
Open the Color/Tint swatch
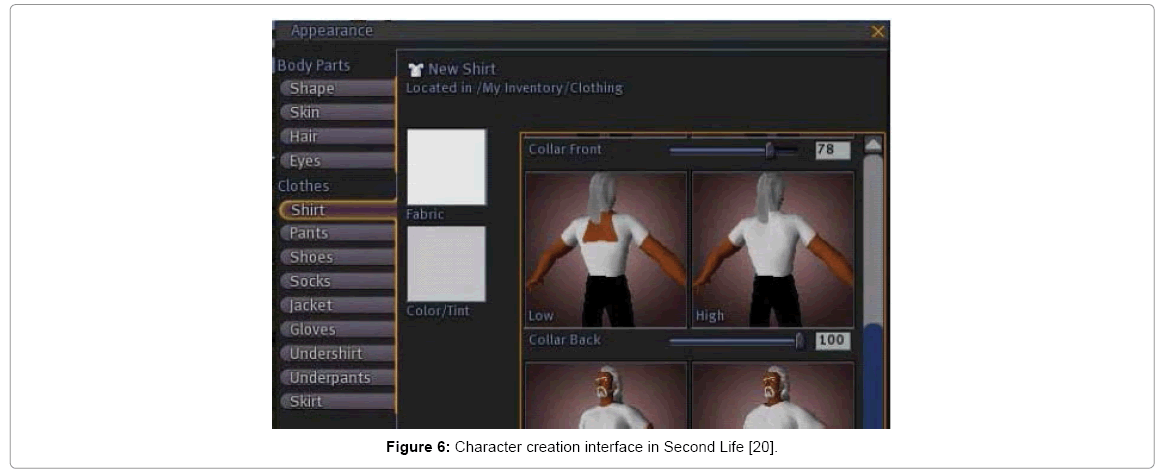446,263
